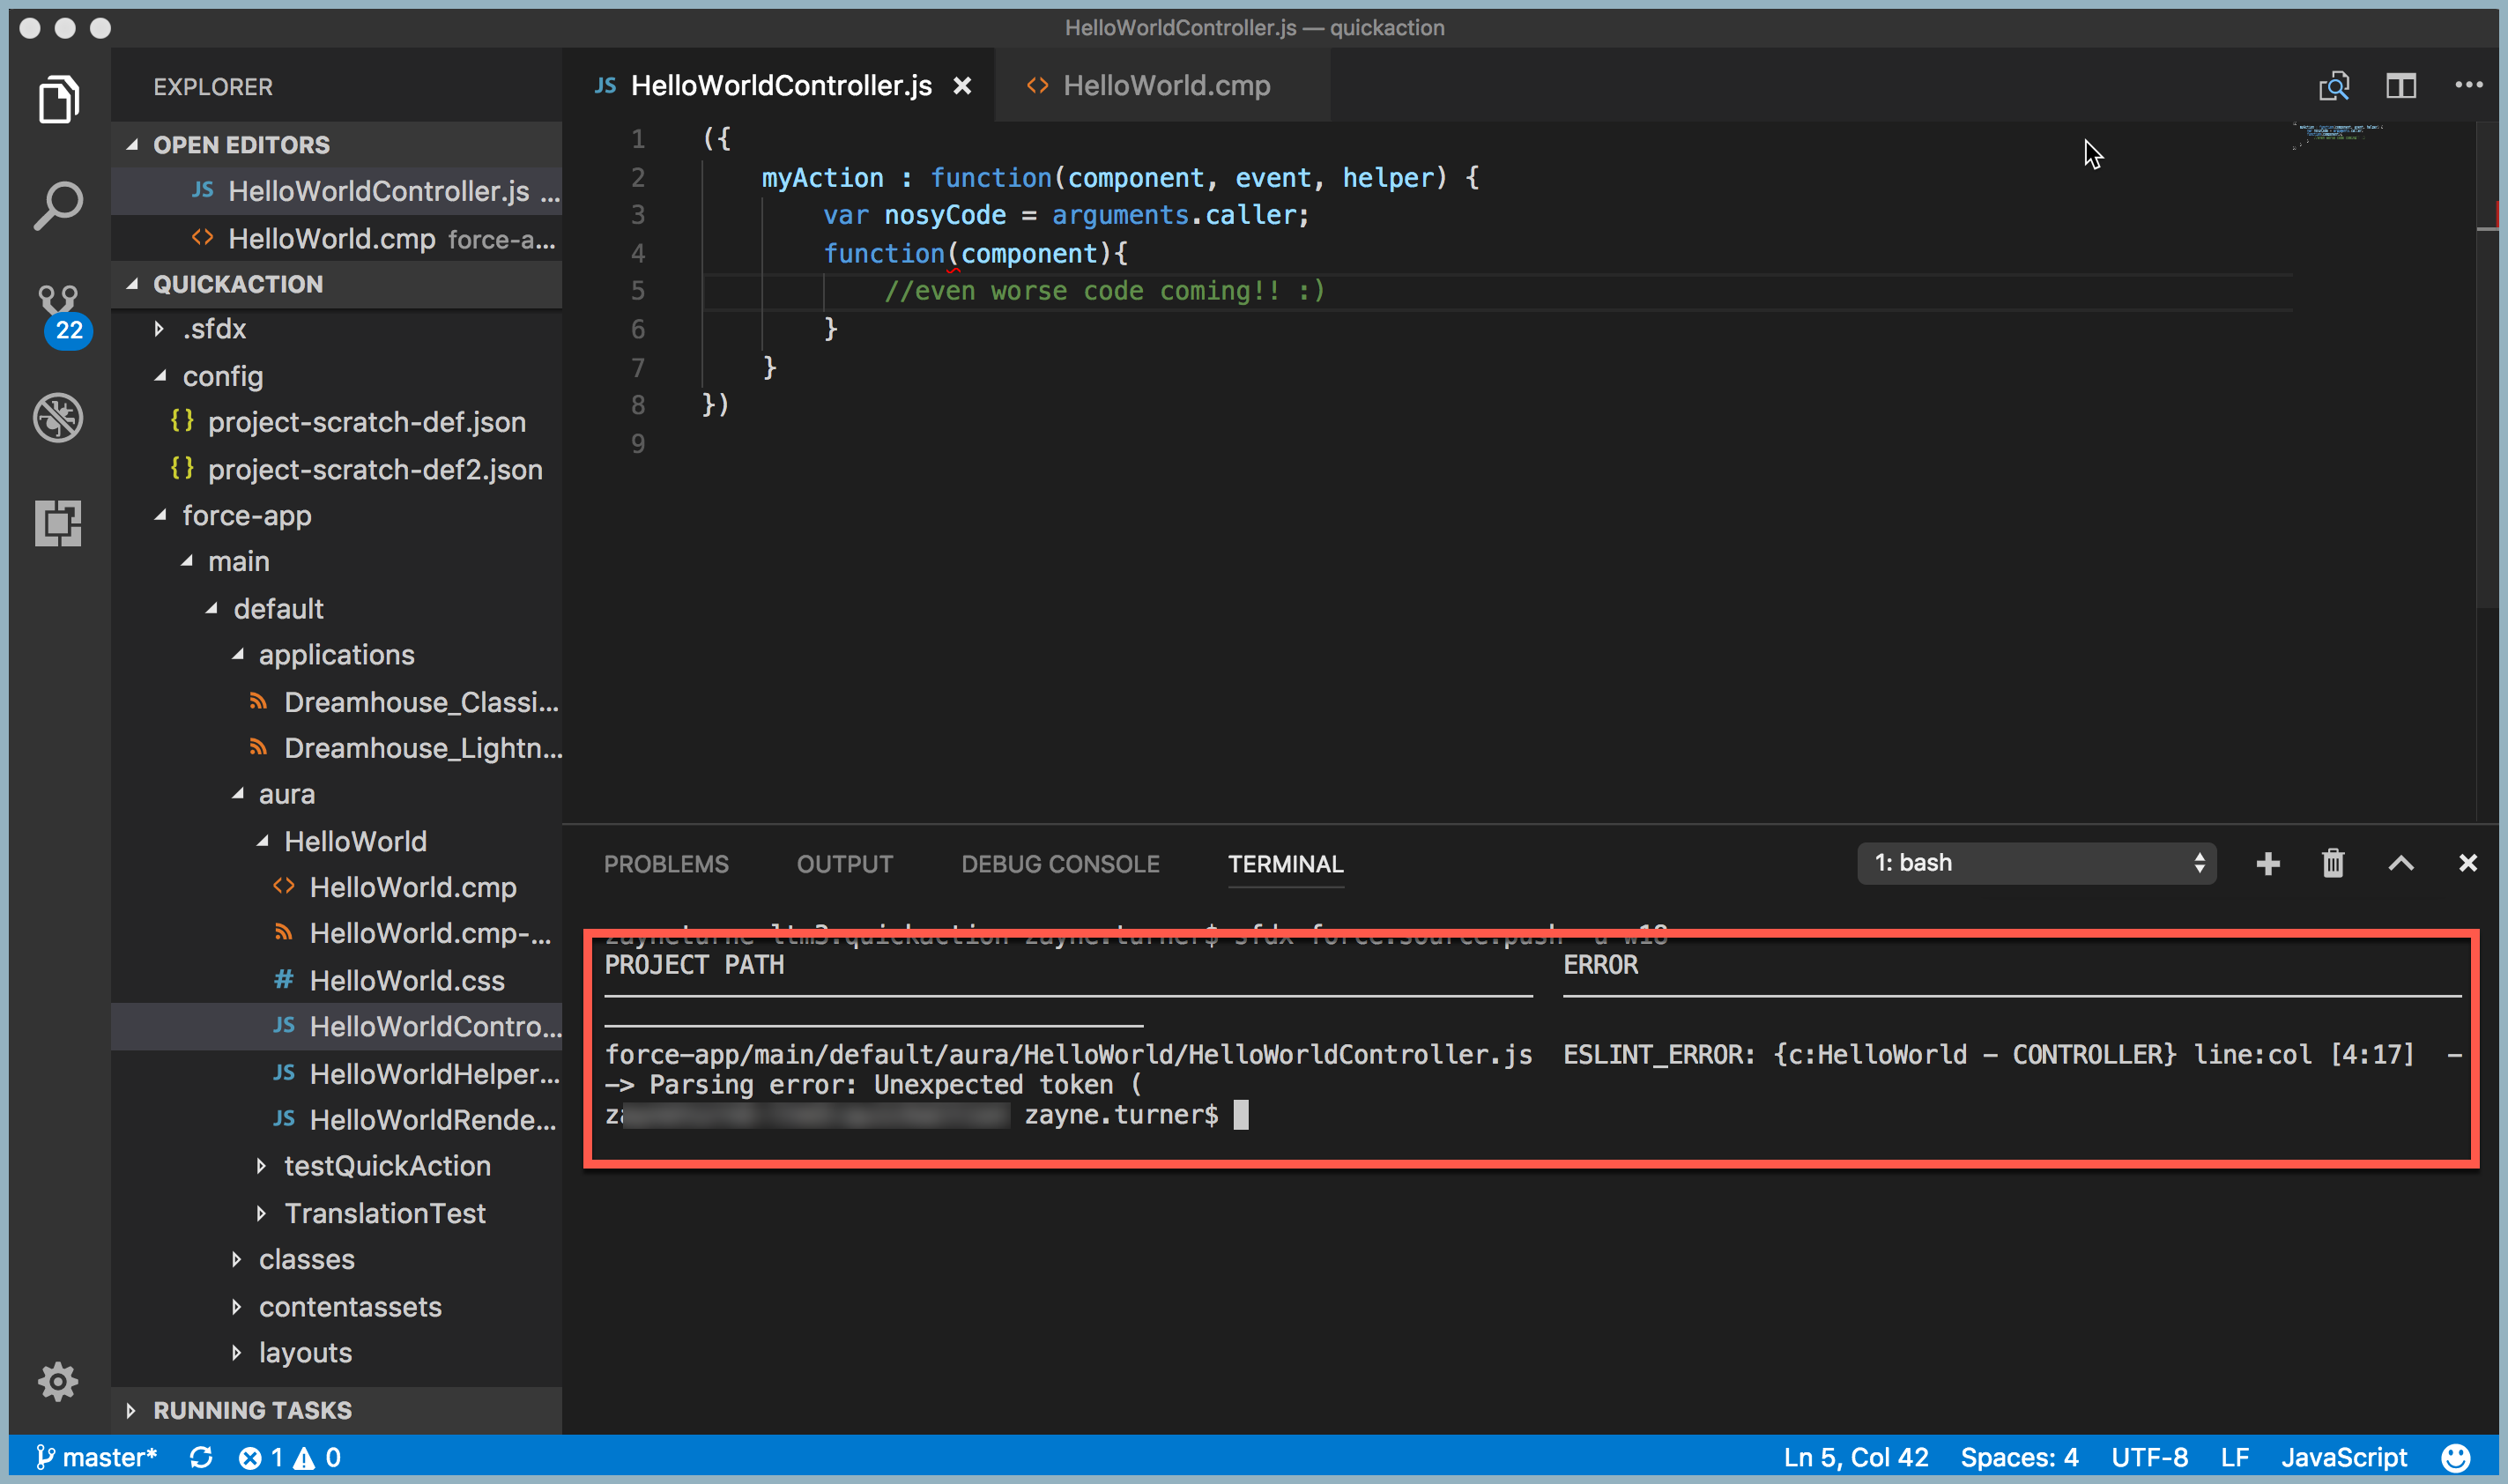
Task: Open the Search view in activity bar
Action: point(58,206)
